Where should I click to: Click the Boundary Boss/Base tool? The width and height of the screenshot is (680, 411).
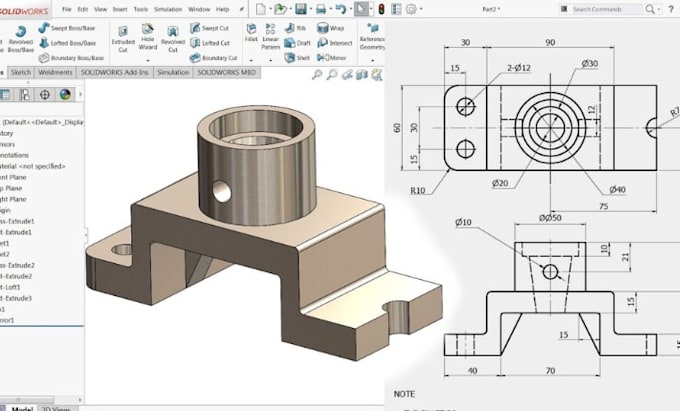pos(71,58)
